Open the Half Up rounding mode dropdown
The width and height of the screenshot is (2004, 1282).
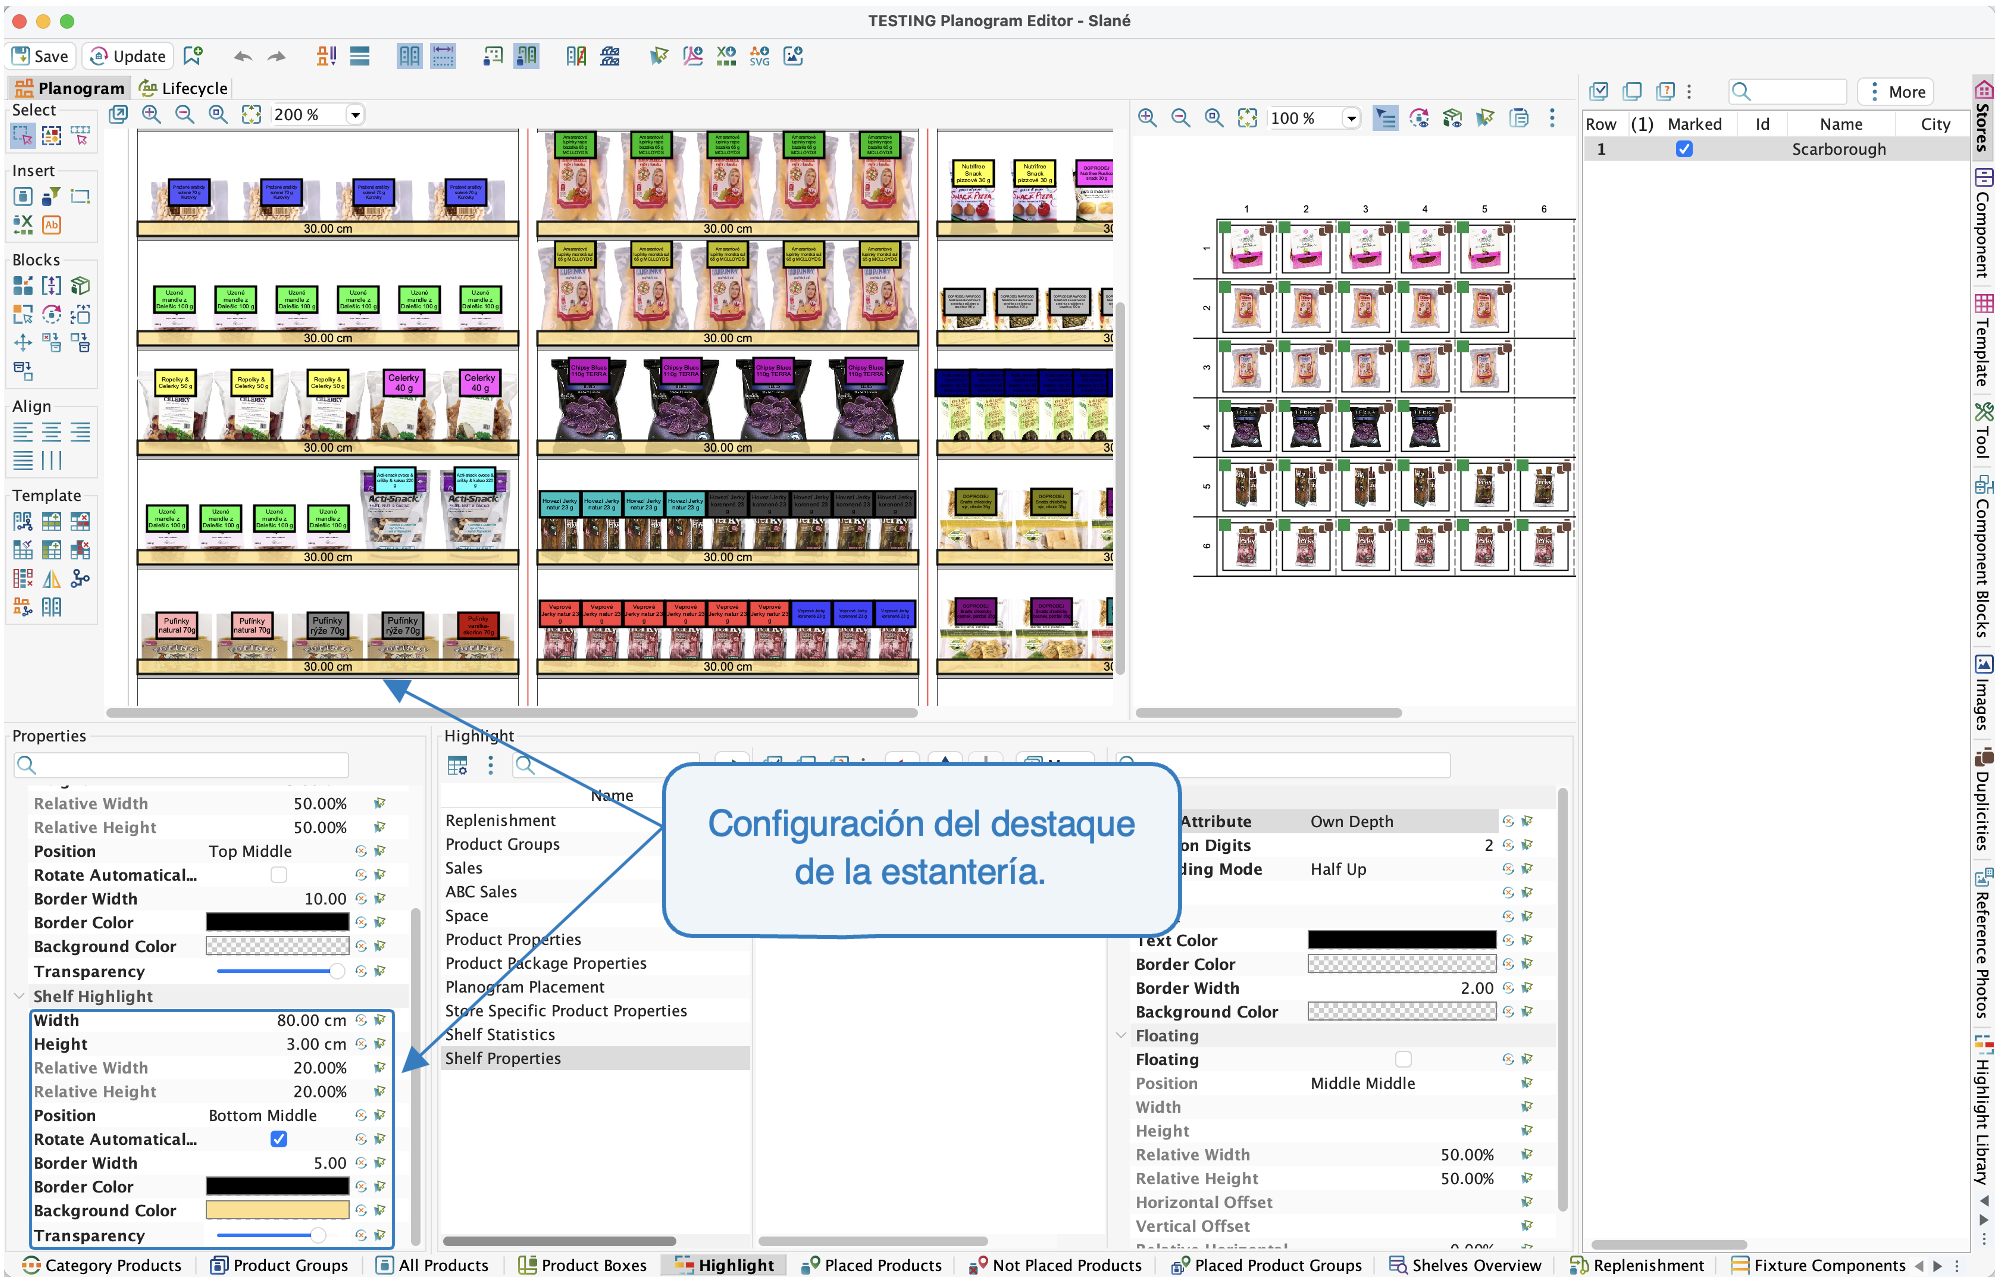tap(1401, 869)
